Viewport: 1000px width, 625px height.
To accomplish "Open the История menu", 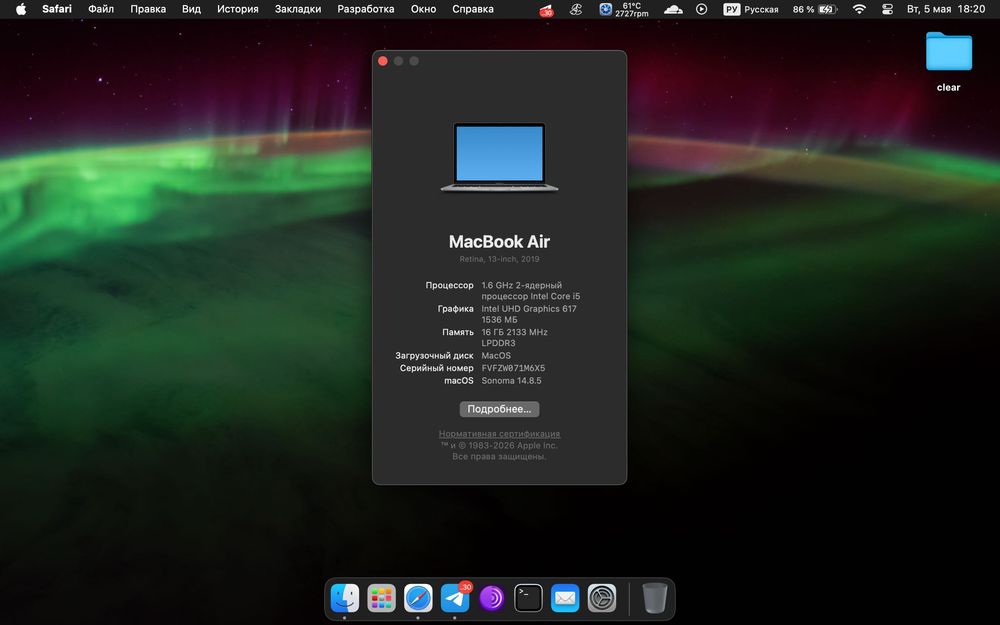I will (x=238, y=9).
